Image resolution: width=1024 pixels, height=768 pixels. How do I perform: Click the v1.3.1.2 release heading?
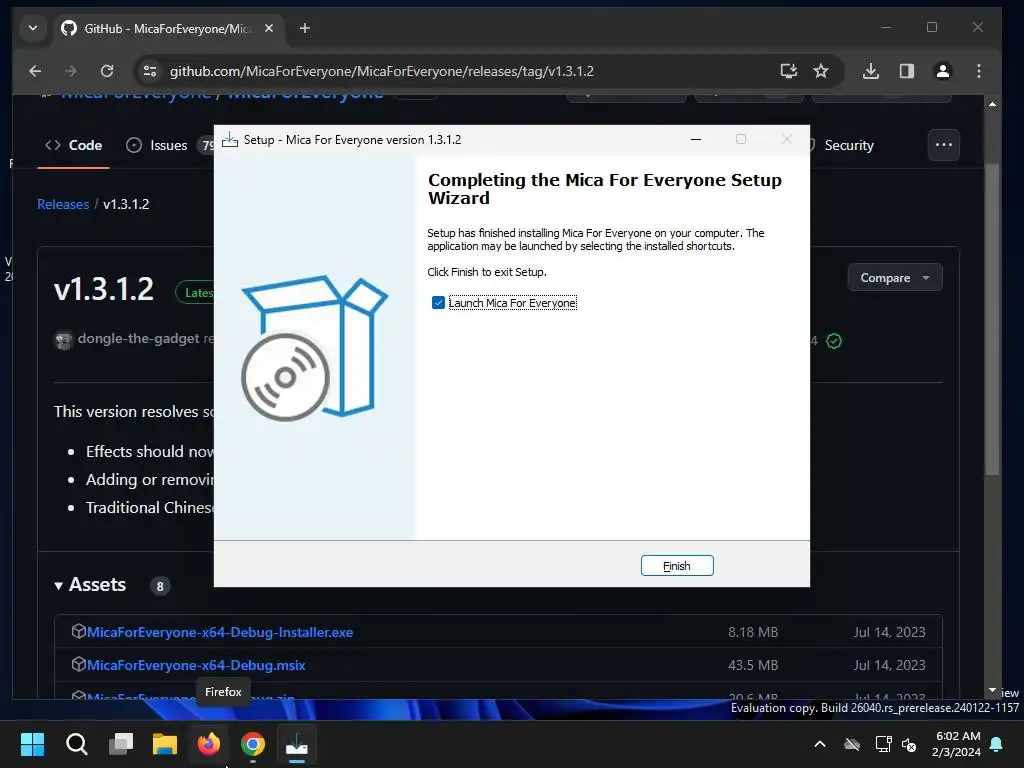click(104, 289)
